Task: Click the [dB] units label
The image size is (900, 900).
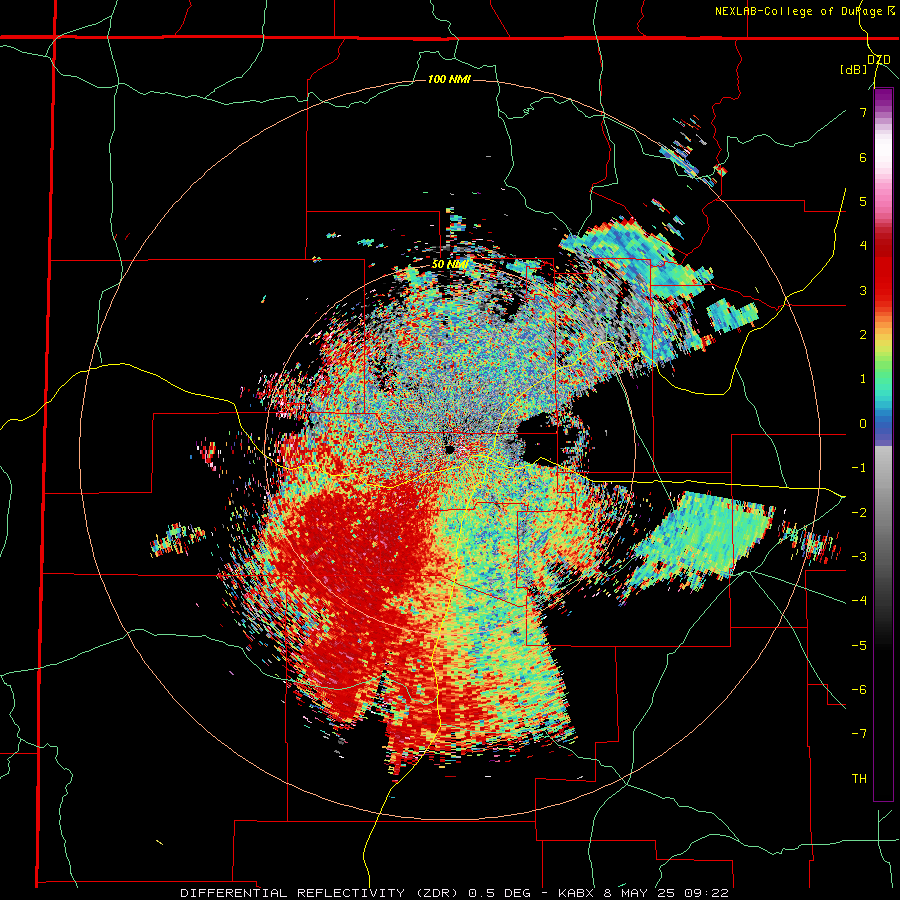Action: click(854, 70)
